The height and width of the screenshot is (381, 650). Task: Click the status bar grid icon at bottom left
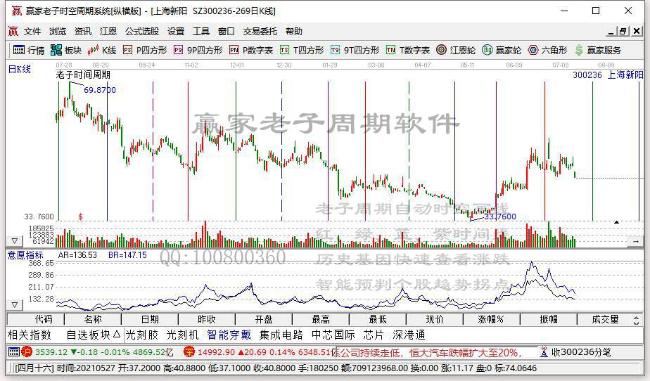14,352
